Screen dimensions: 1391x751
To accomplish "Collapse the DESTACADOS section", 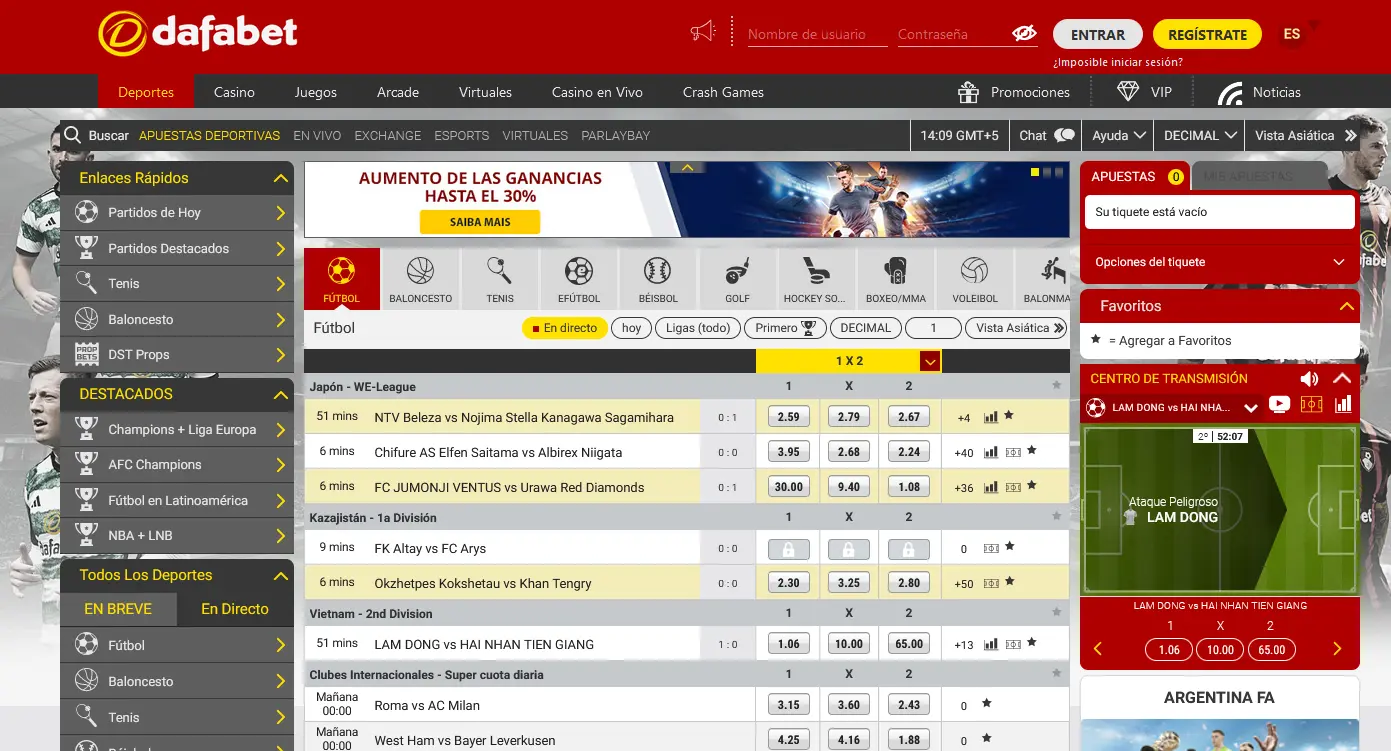I will click(x=281, y=395).
